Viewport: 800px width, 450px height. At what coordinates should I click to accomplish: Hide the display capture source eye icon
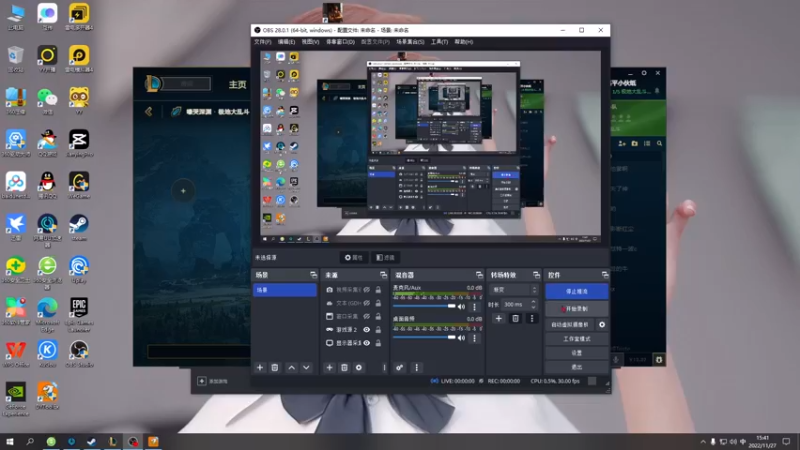pos(366,343)
